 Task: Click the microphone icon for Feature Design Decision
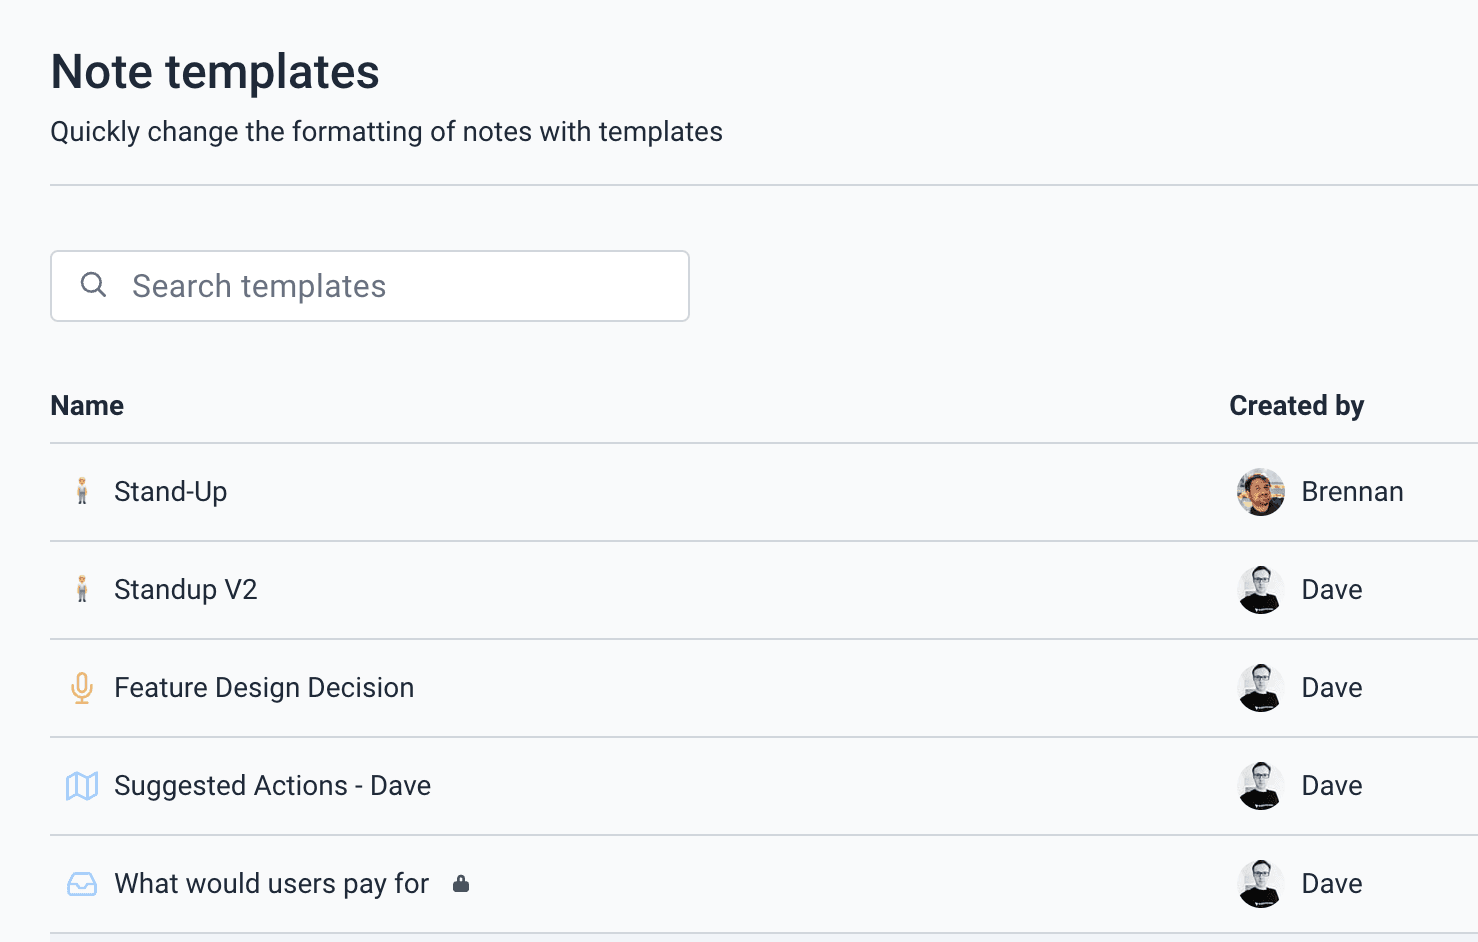pos(82,688)
